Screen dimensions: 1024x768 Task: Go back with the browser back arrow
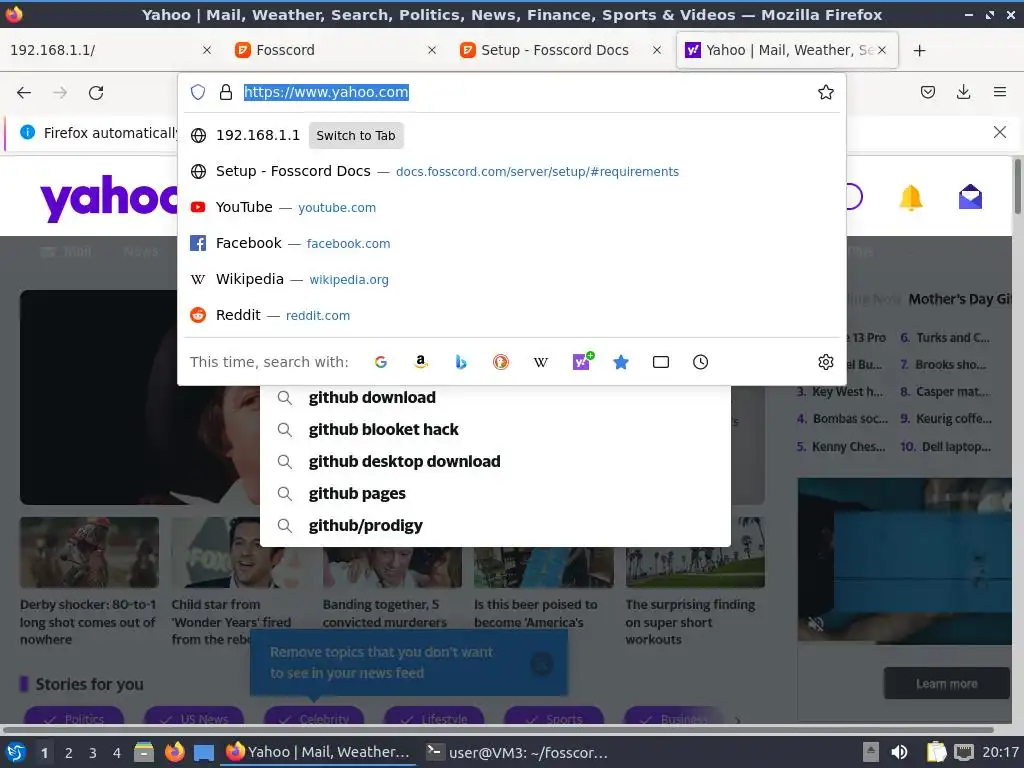(x=24, y=93)
